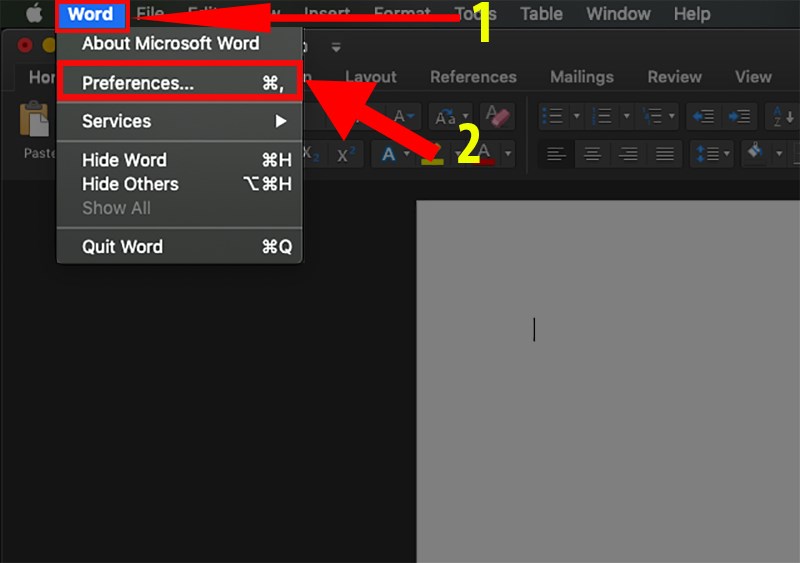Open the font color dropdown arrow
This screenshot has width=800, height=563.
(508, 153)
